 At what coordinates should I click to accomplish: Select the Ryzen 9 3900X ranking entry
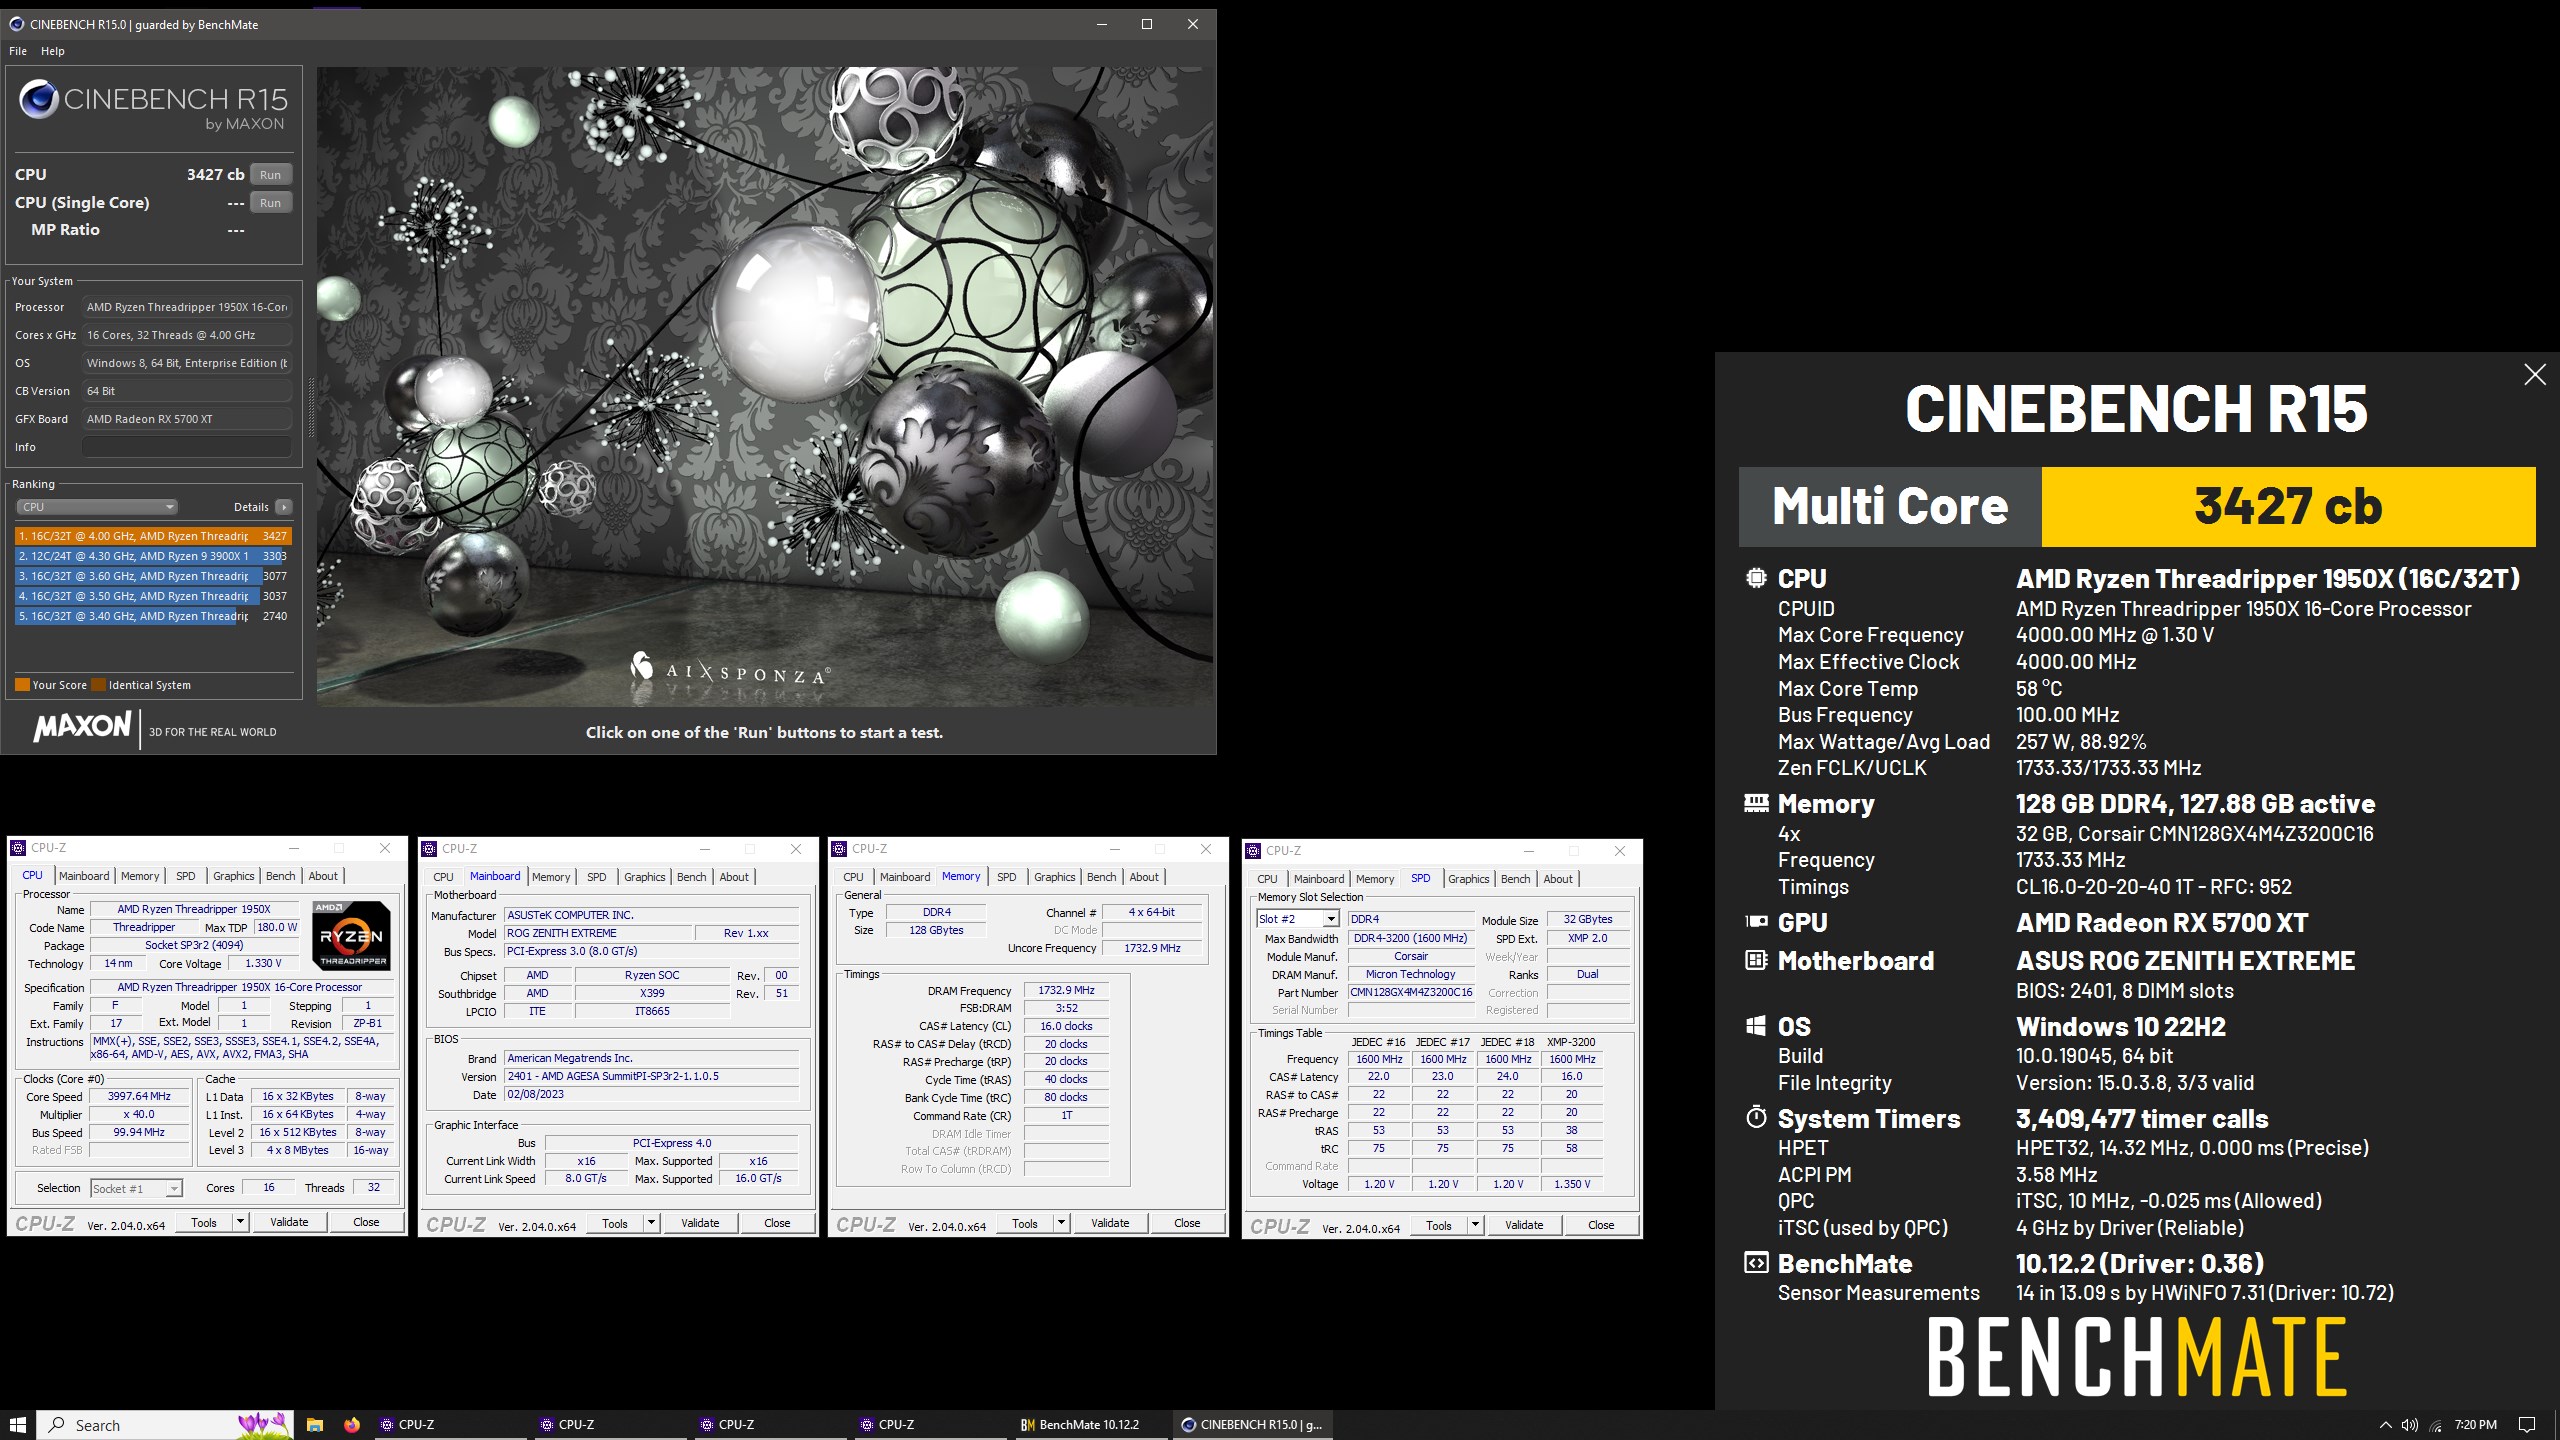[152, 556]
